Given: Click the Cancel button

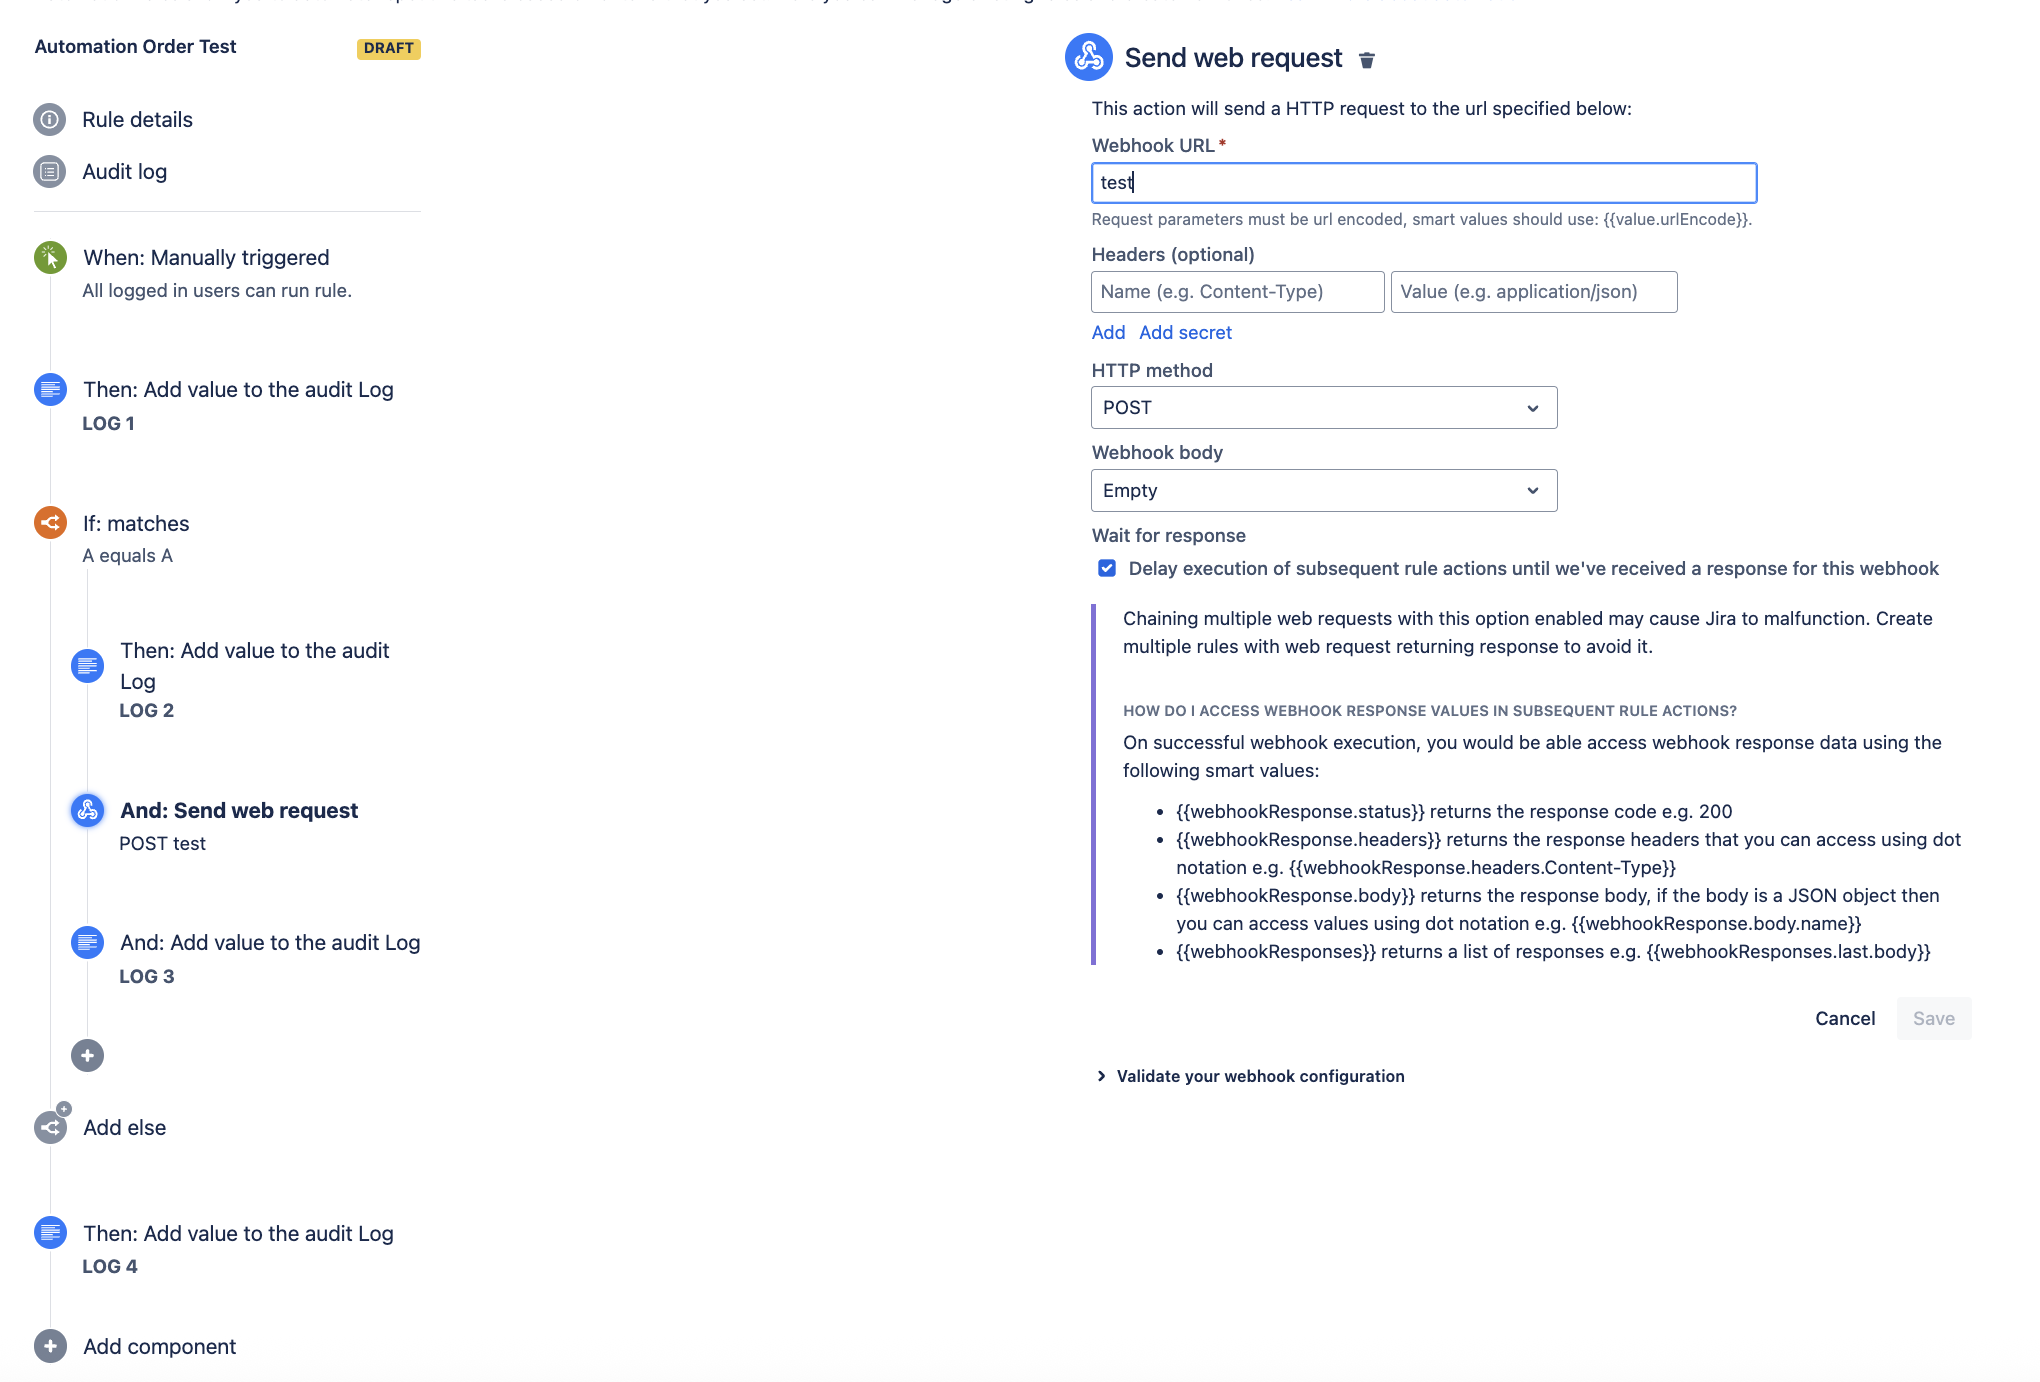Looking at the screenshot, I should point(1844,1018).
